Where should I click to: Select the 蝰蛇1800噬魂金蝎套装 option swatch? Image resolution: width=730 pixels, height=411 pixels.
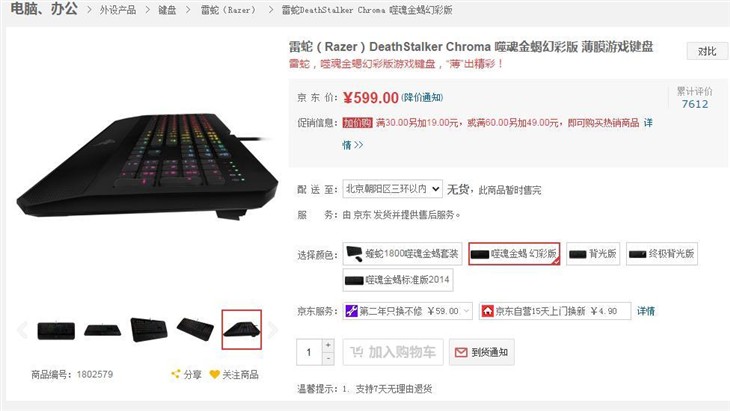(402, 254)
